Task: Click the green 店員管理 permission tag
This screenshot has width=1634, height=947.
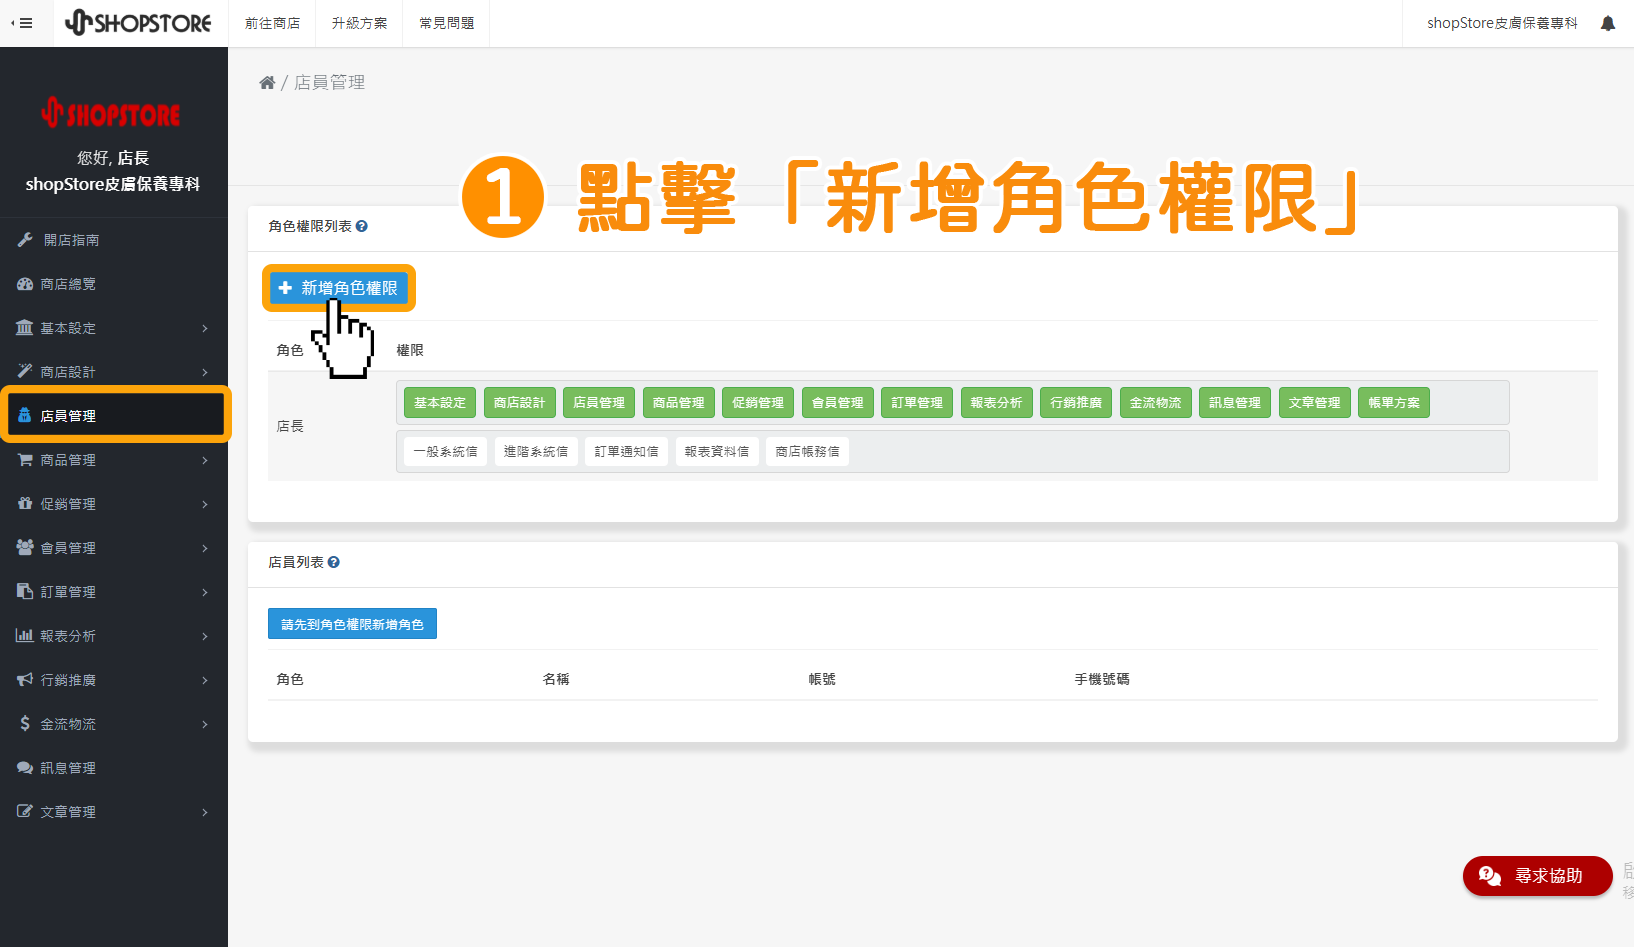Action: coord(599,403)
